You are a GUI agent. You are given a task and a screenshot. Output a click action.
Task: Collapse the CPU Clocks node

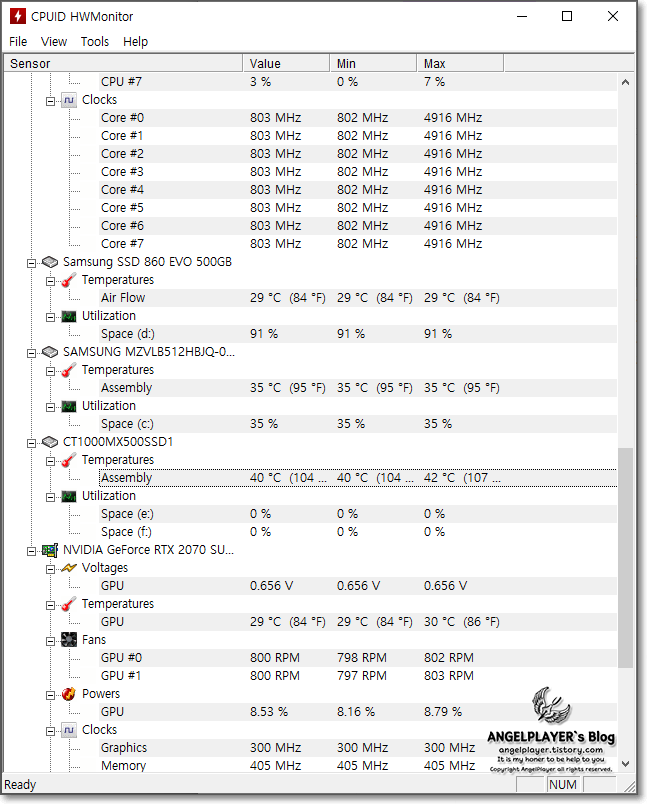(x=50, y=101)
